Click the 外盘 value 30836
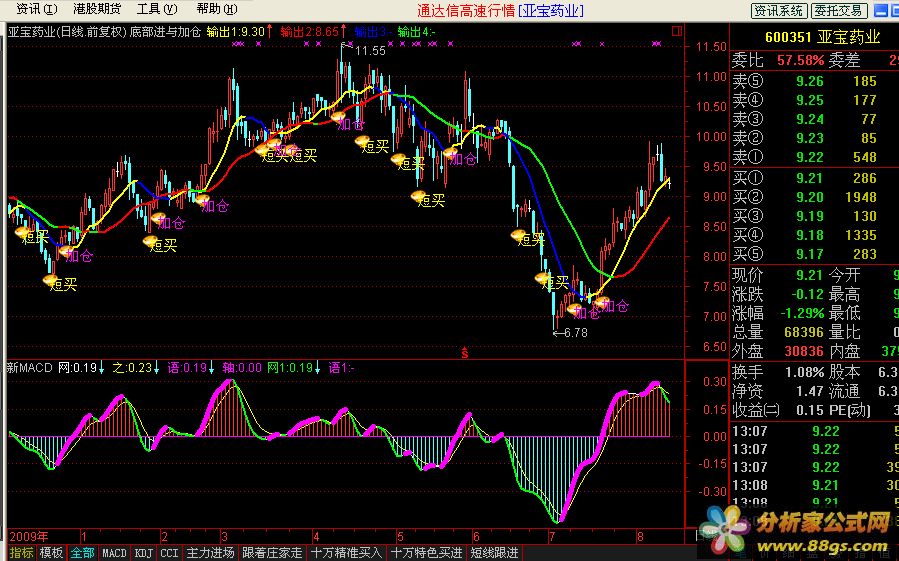 pos(804,351)
